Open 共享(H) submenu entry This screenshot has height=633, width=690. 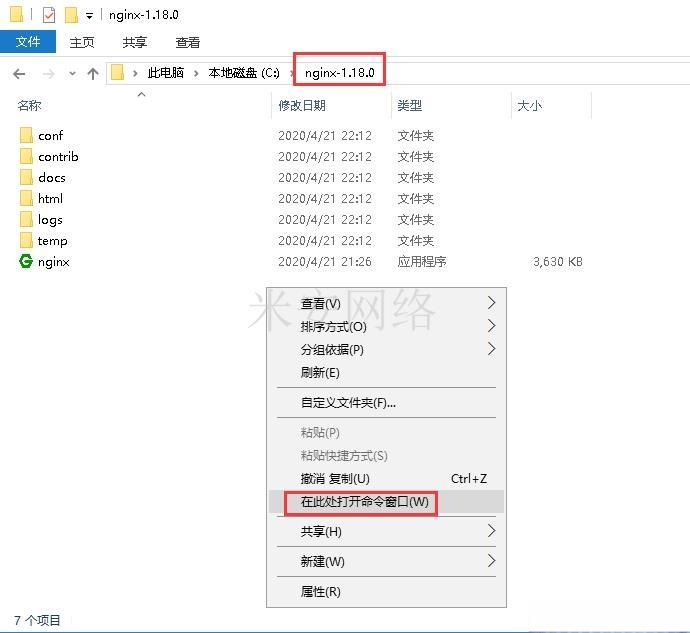click(386, 532)
